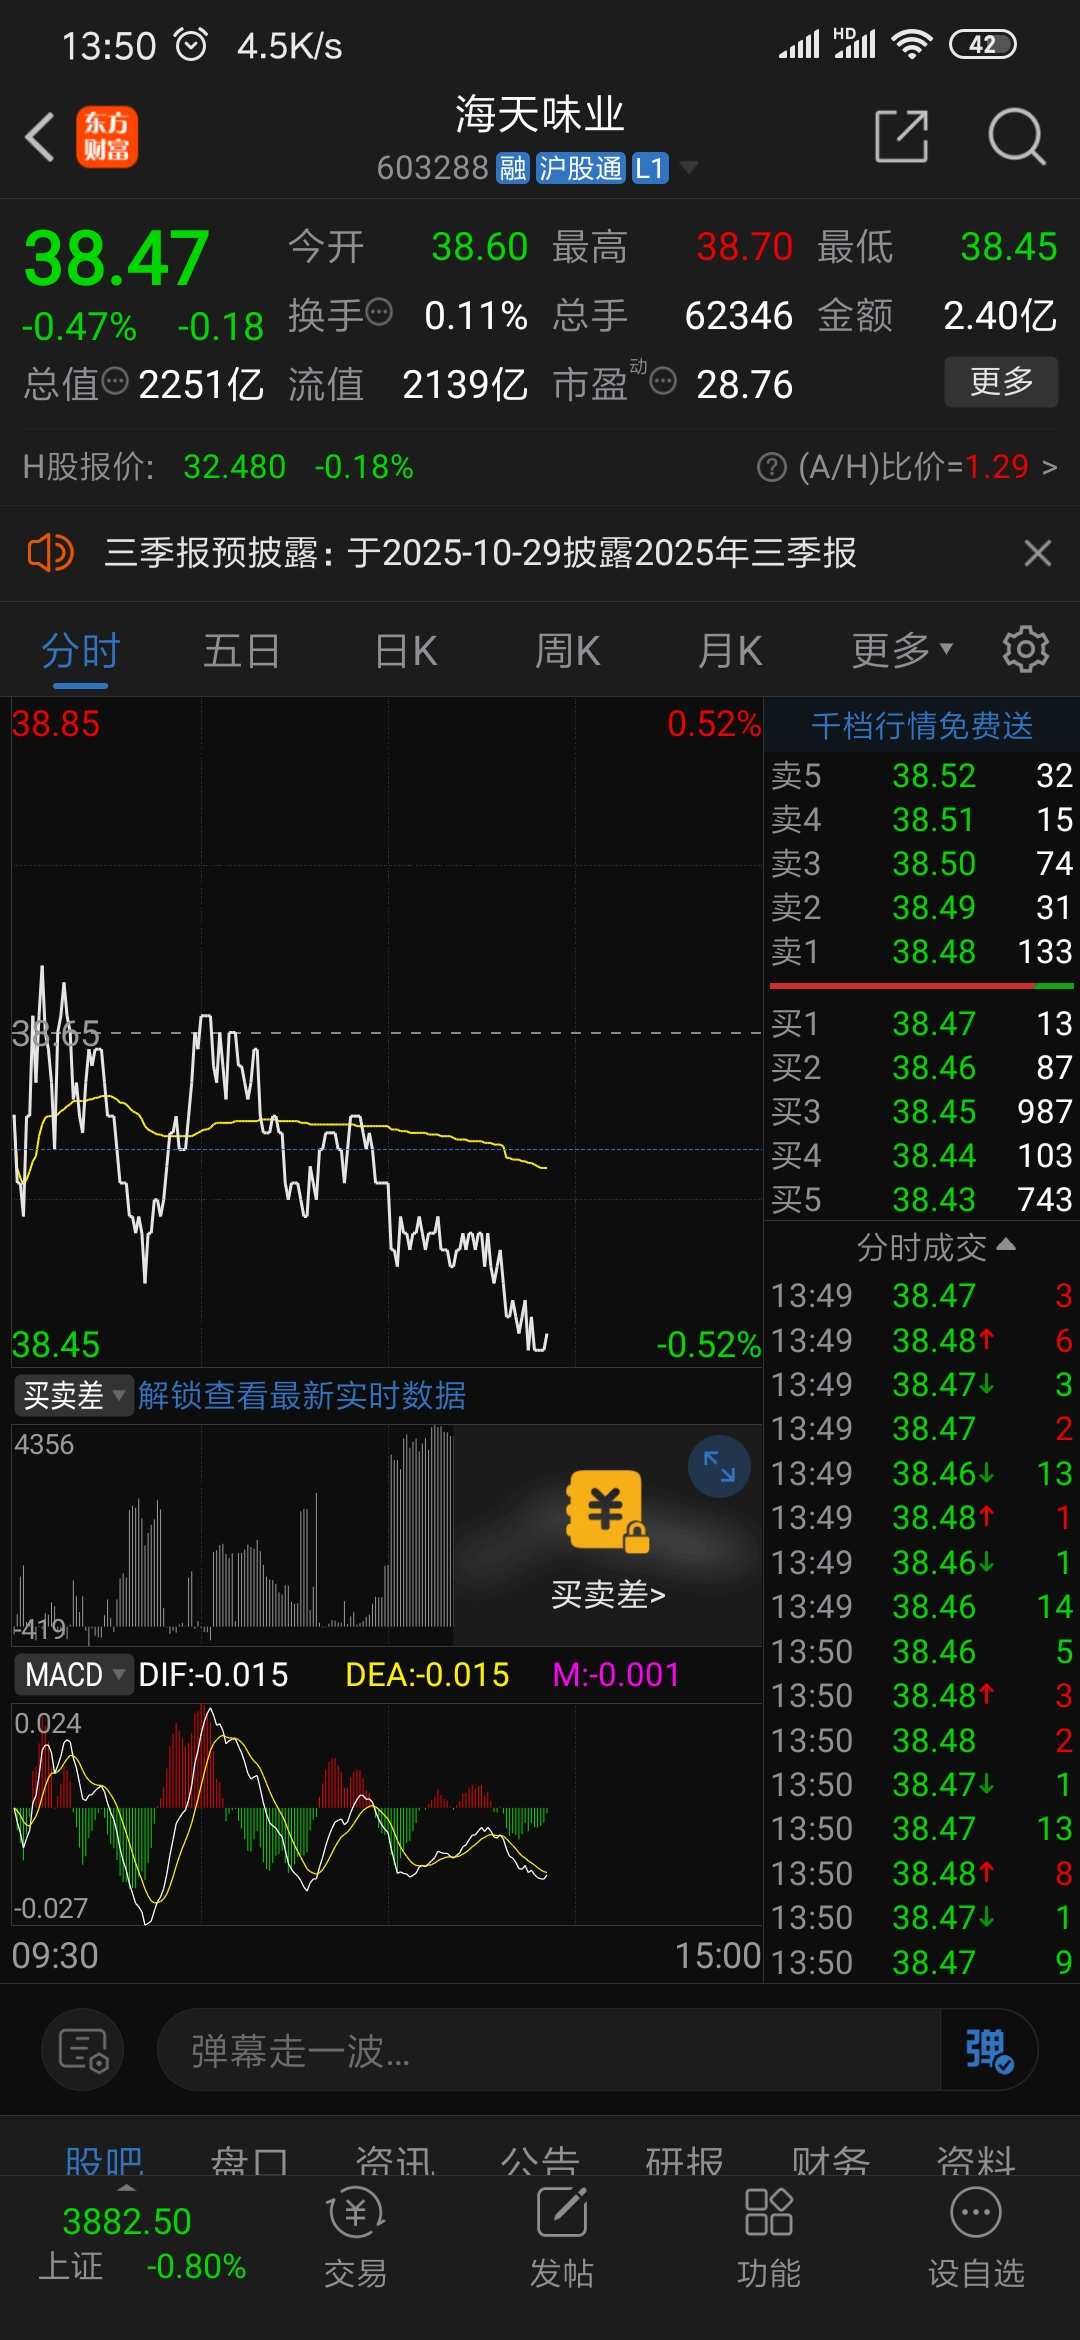Open the 功能 functions icon
The height and width of the screenshot is (2340, 1080).
769,2239
